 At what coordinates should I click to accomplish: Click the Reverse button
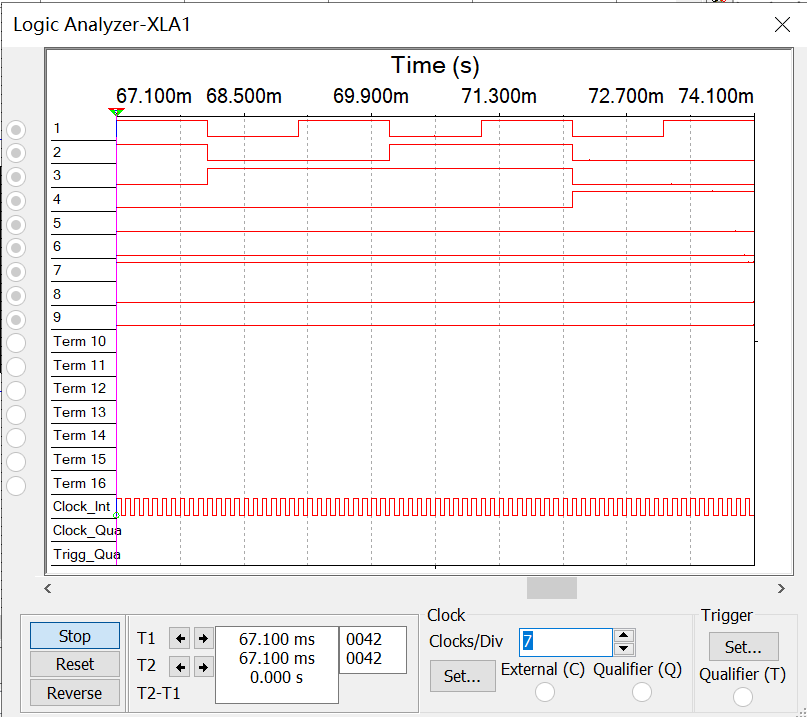tap(74, 692)
